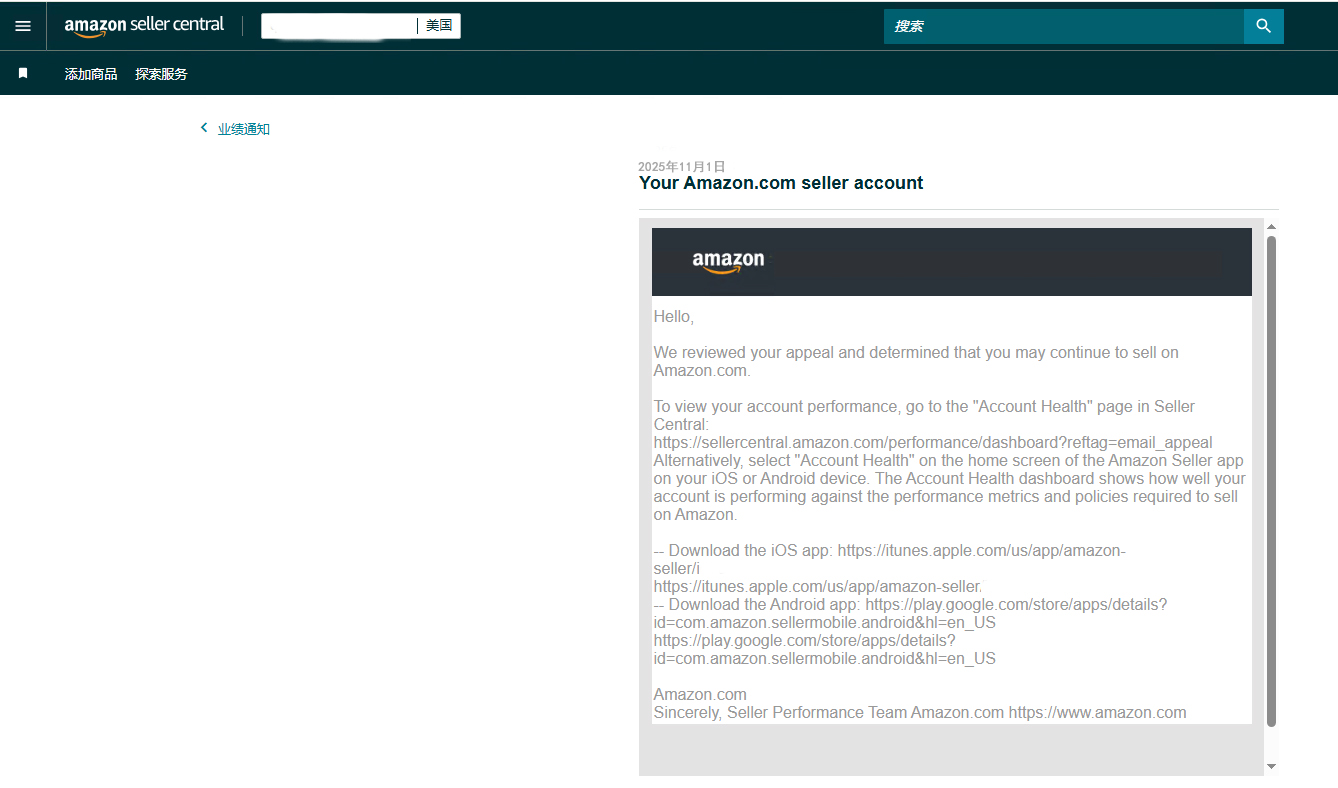Go back to 业绩通知 link

tap(244, 129)
